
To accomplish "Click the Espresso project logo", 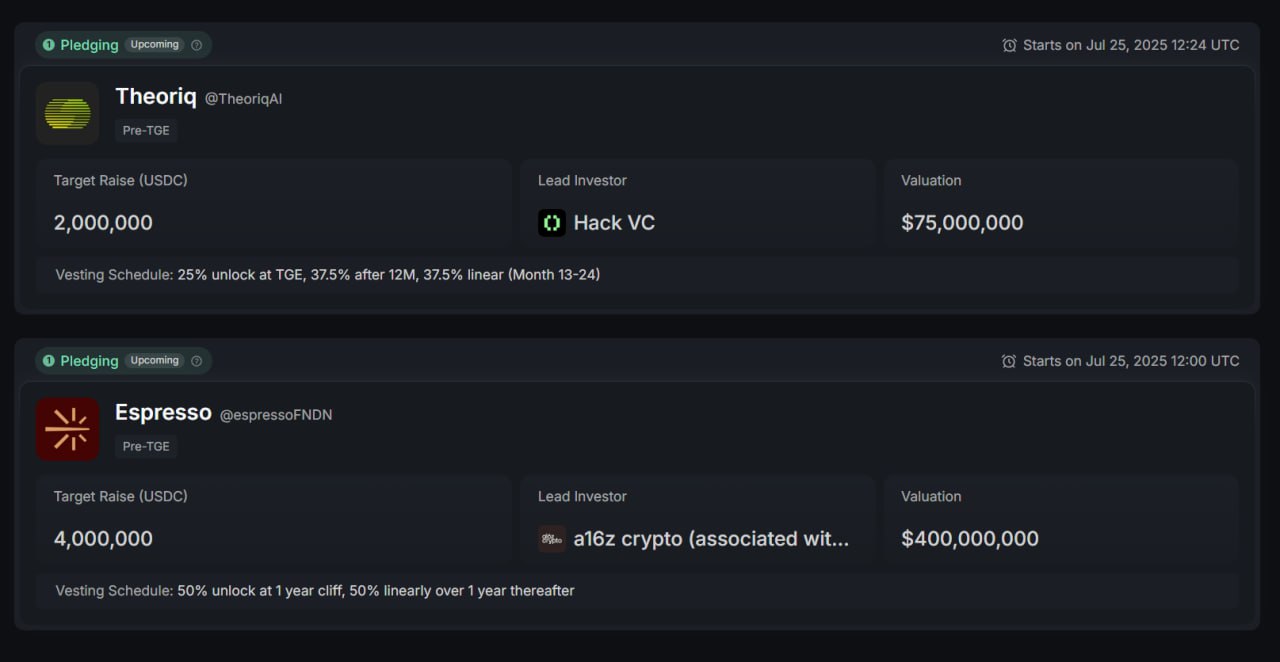I will [68, 429].
